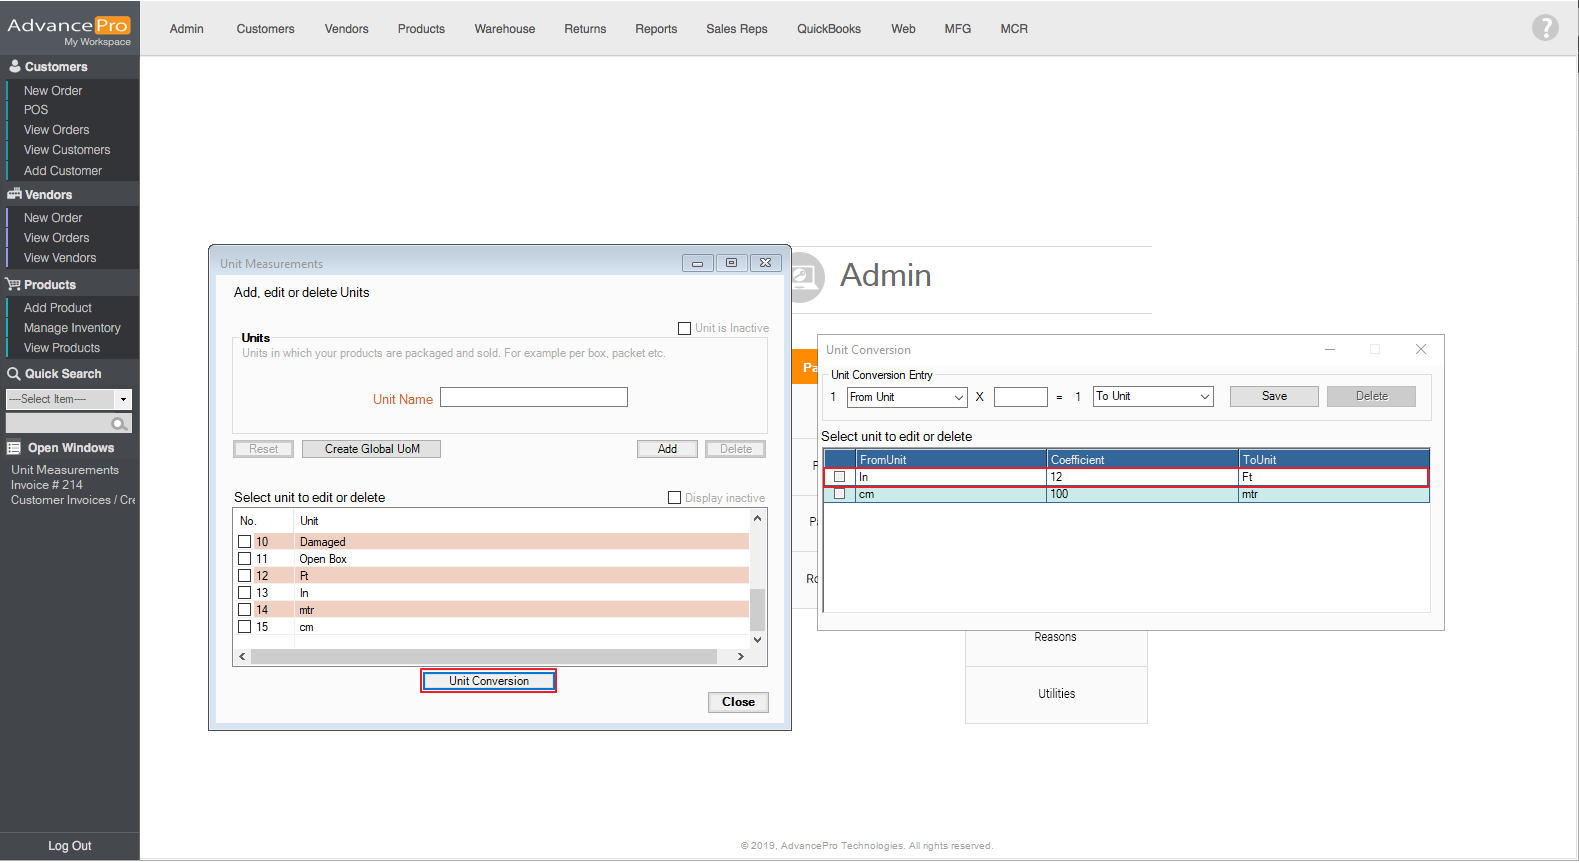Click the search field magnifier button

(119, 424)
